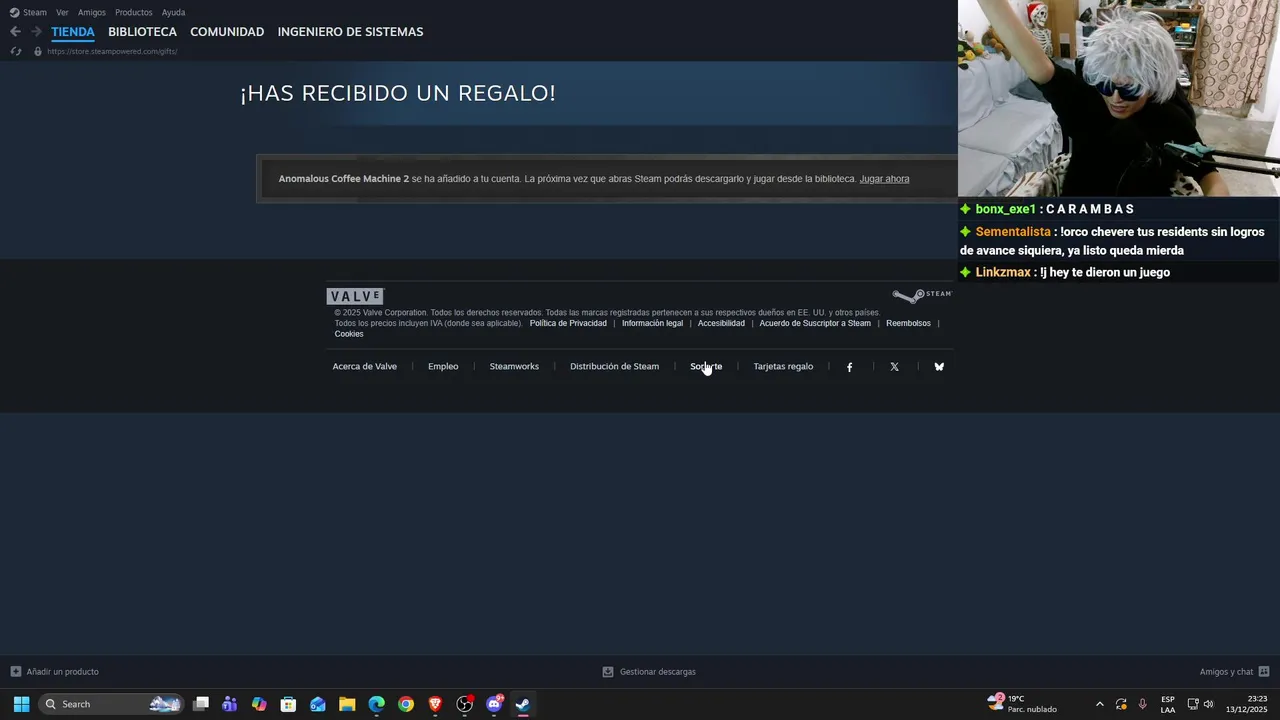Switch to the BIBLIOTECA tab
Image resolution: width=1280 pixels, height=720 pixels.
142,32
